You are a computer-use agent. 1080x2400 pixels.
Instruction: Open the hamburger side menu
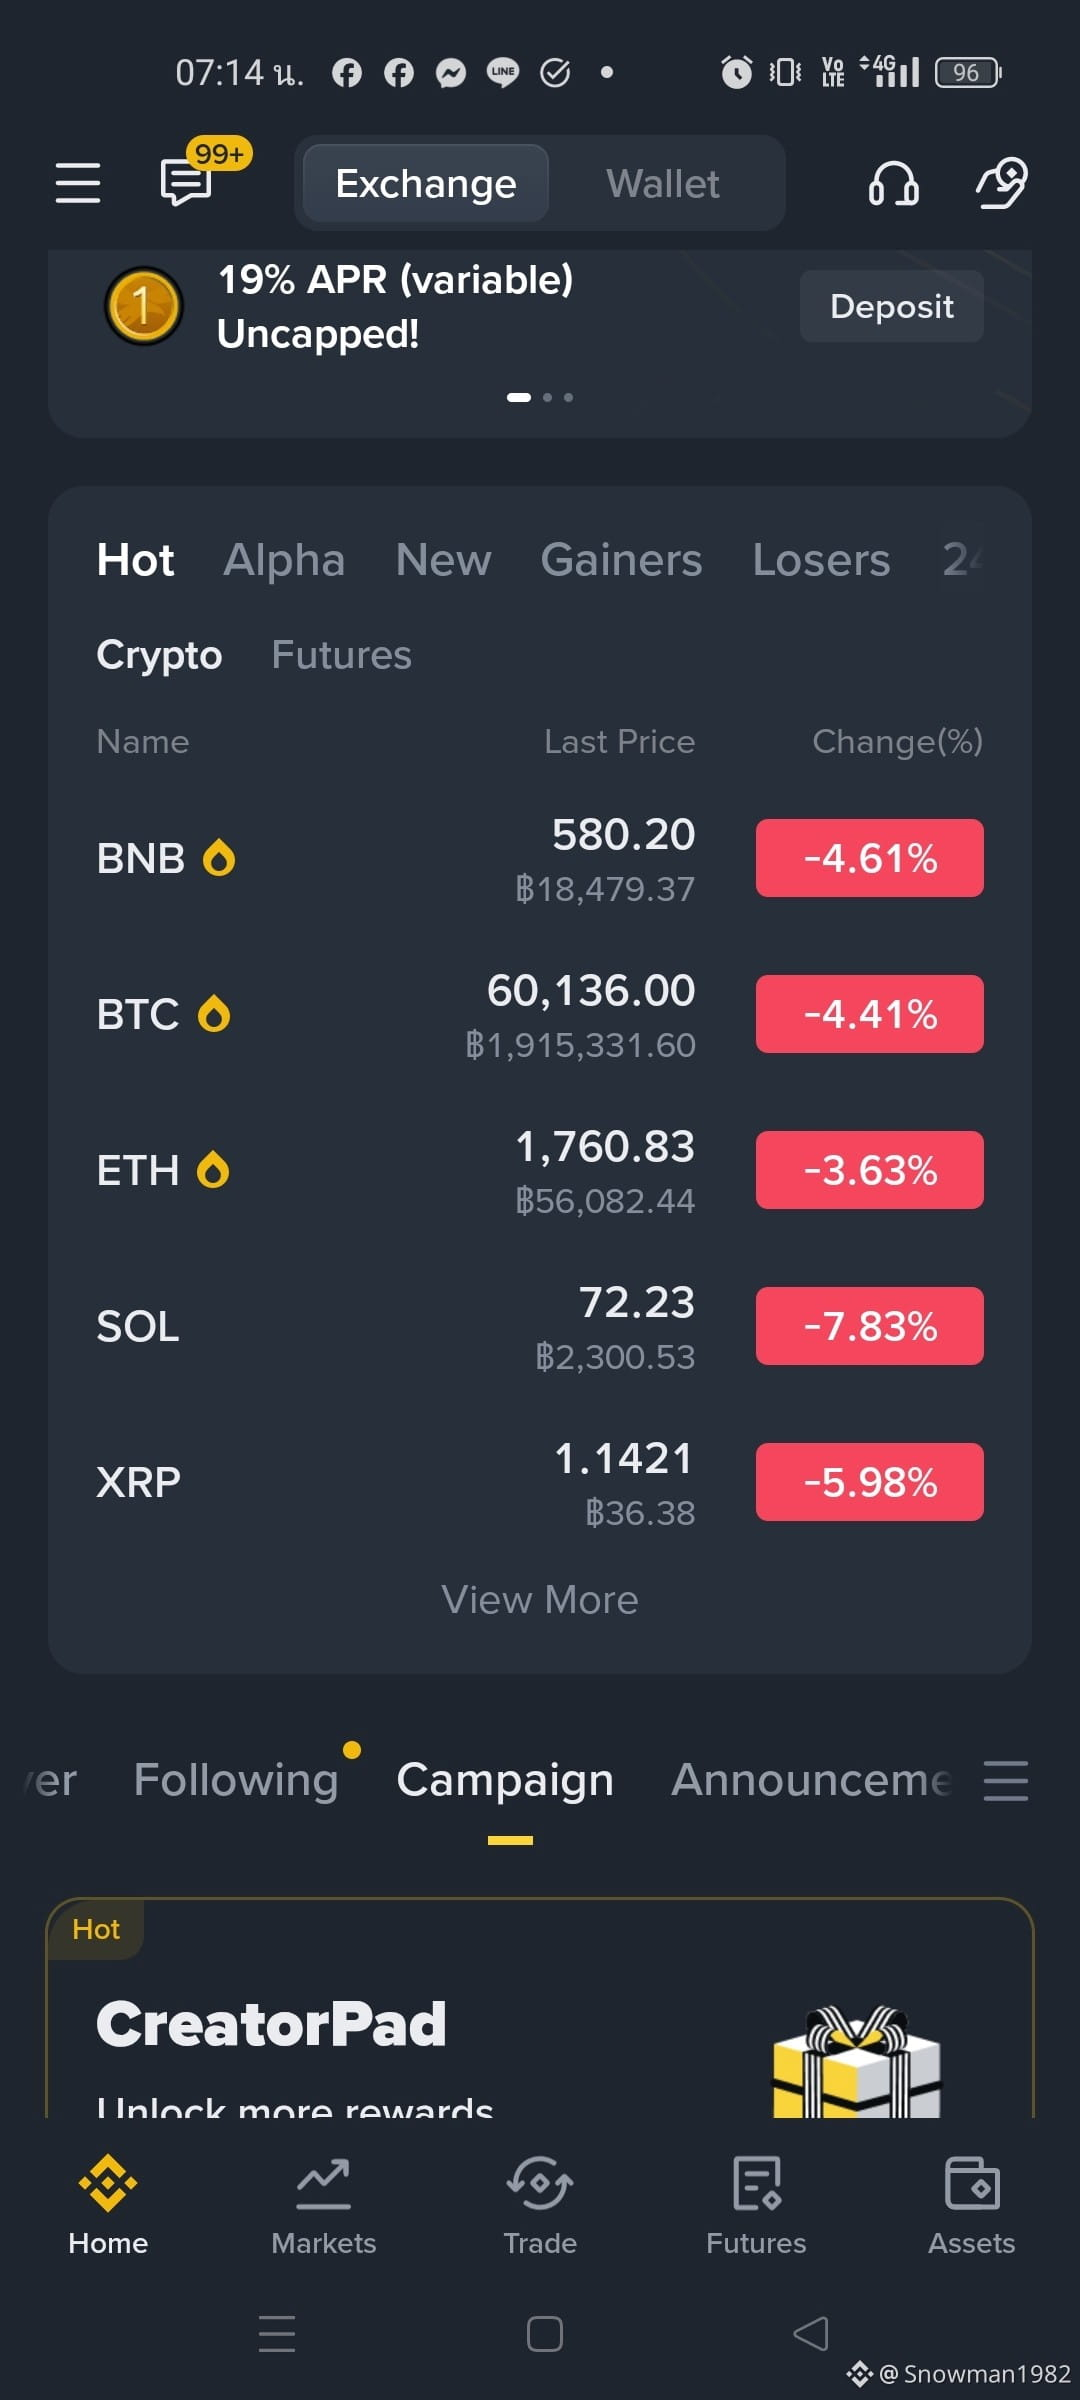click(77, 183)
